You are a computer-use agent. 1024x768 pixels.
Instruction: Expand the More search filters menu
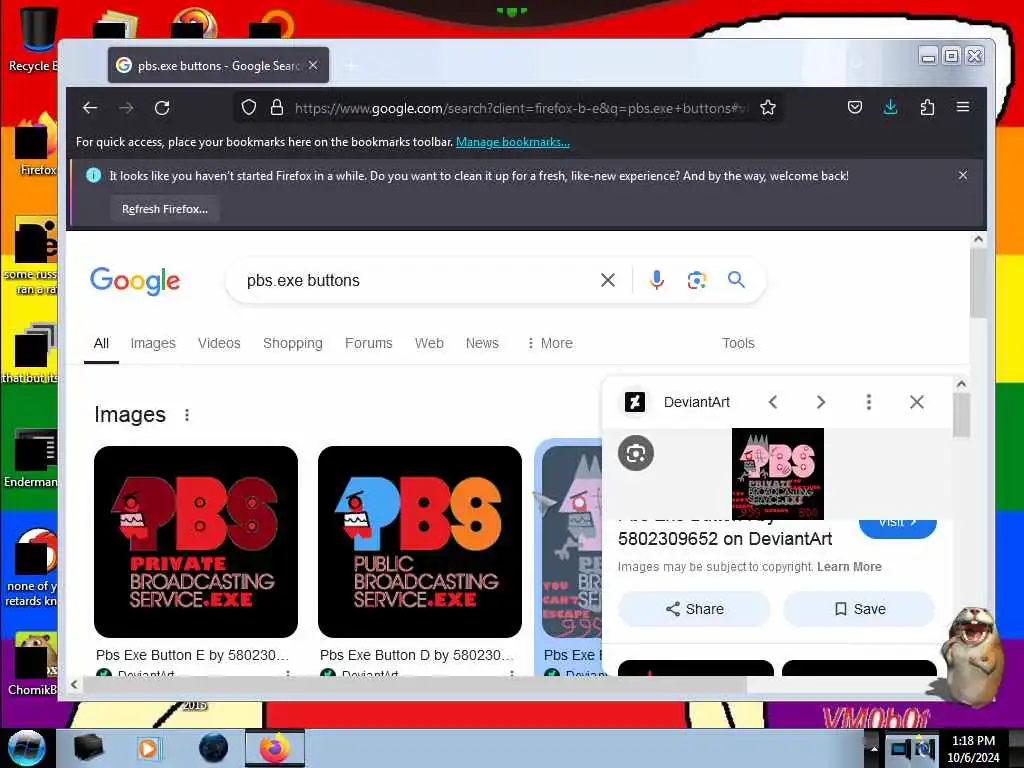549,343
